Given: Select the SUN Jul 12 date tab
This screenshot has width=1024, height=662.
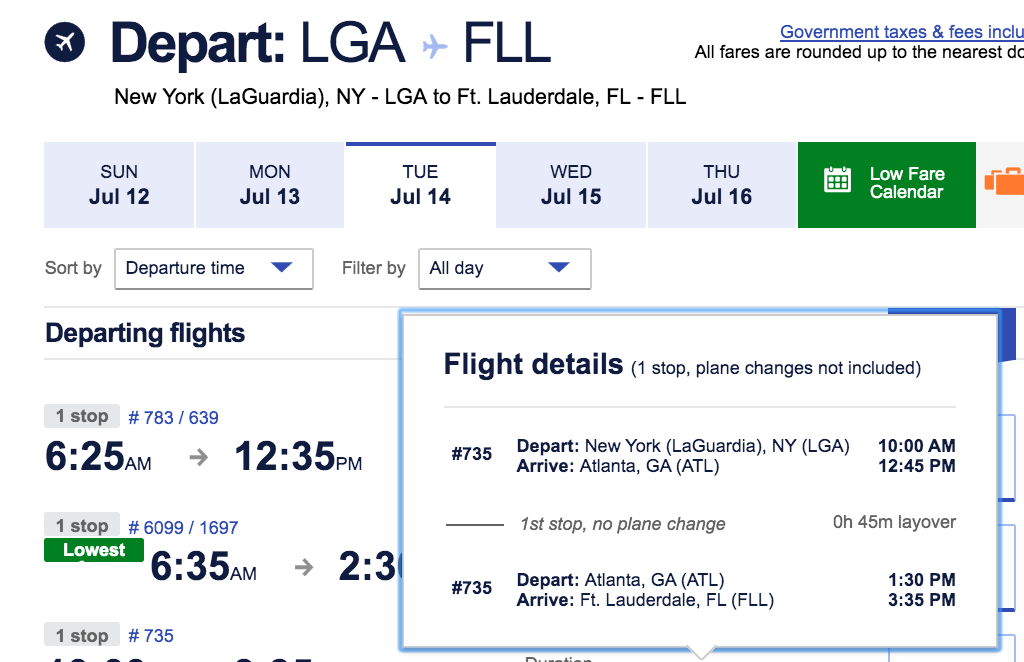Looking at the screenshot, I should tap(119, 185).
